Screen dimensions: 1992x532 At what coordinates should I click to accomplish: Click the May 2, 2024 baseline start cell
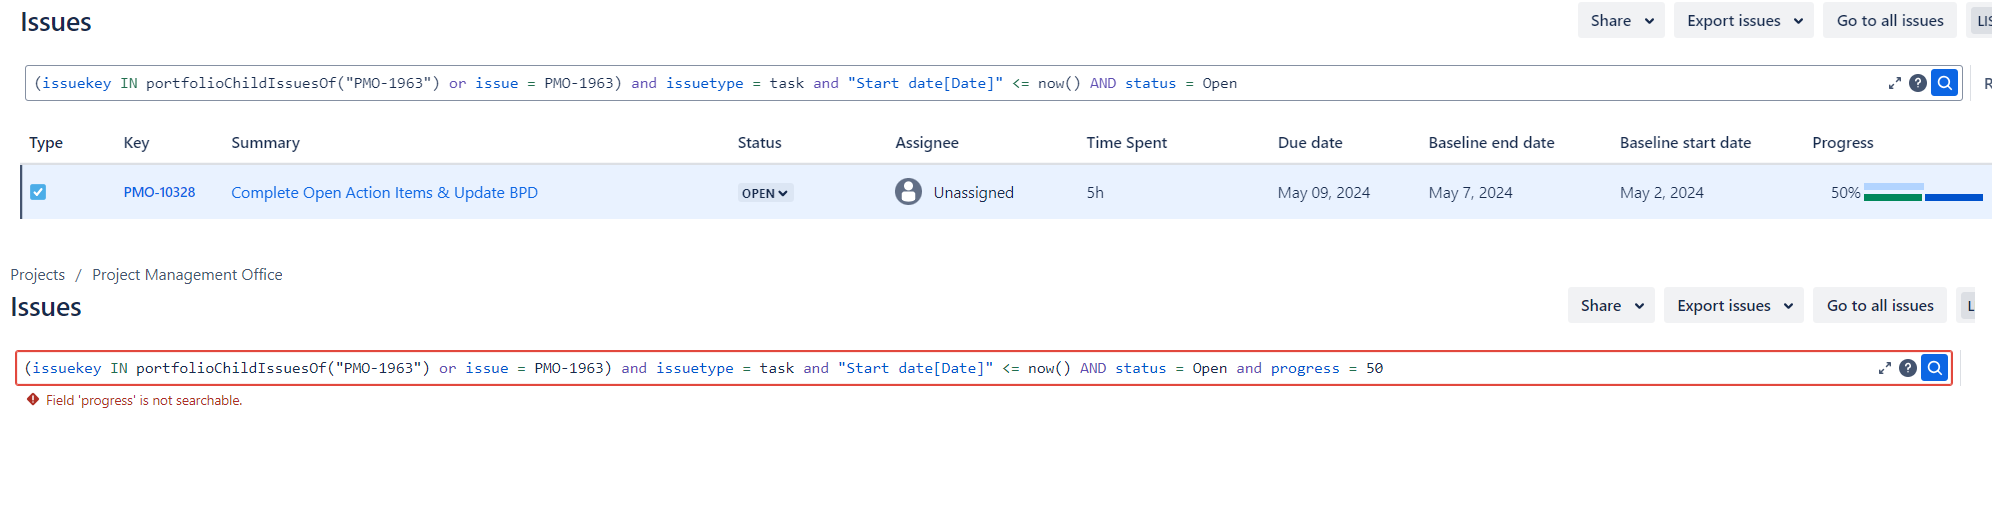1662,192
